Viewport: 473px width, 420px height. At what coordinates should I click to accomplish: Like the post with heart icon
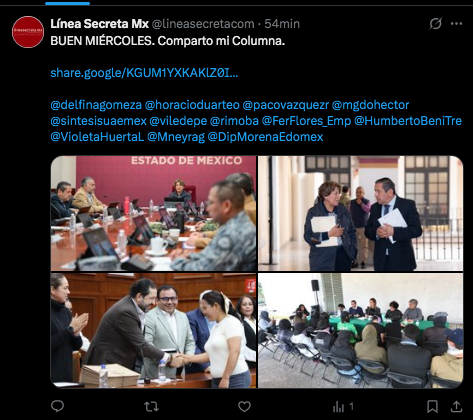244,406
